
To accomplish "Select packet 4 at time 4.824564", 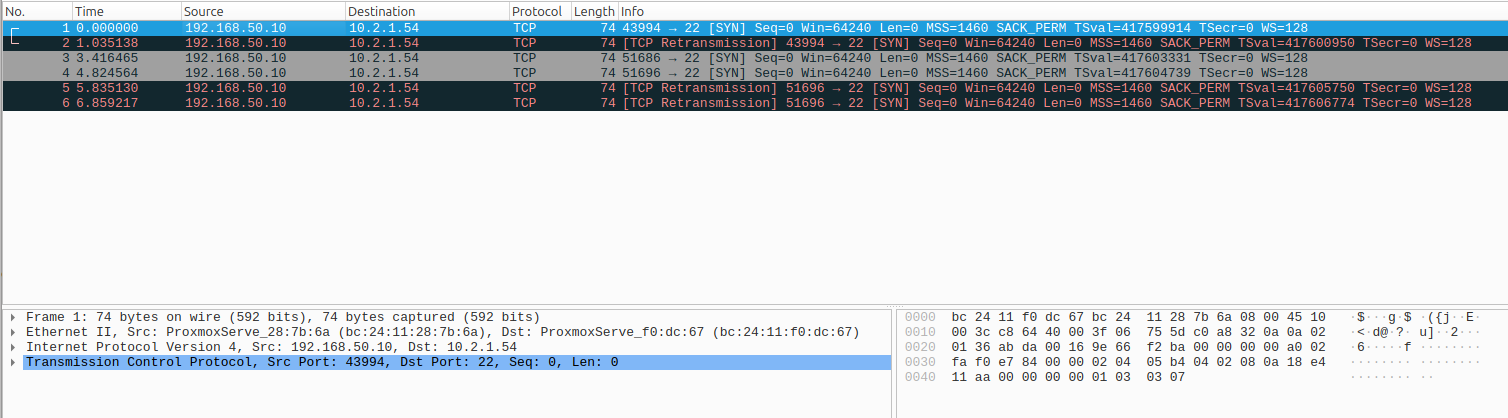I will point(754,73).
